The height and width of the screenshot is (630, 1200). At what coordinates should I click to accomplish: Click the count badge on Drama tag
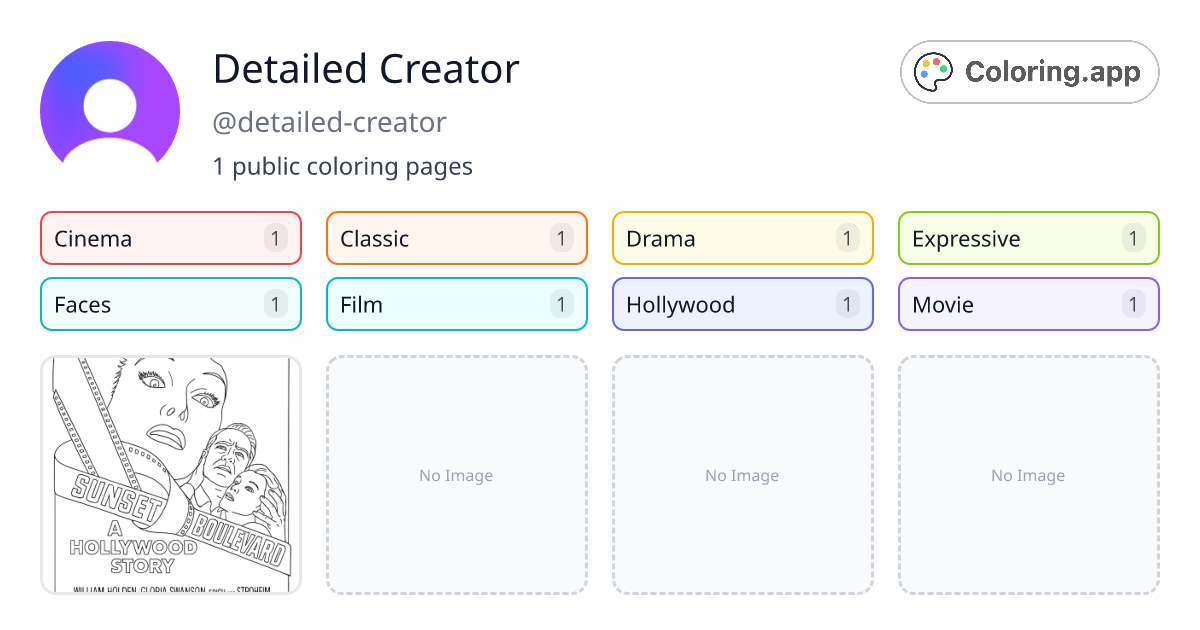click(848, 238)
